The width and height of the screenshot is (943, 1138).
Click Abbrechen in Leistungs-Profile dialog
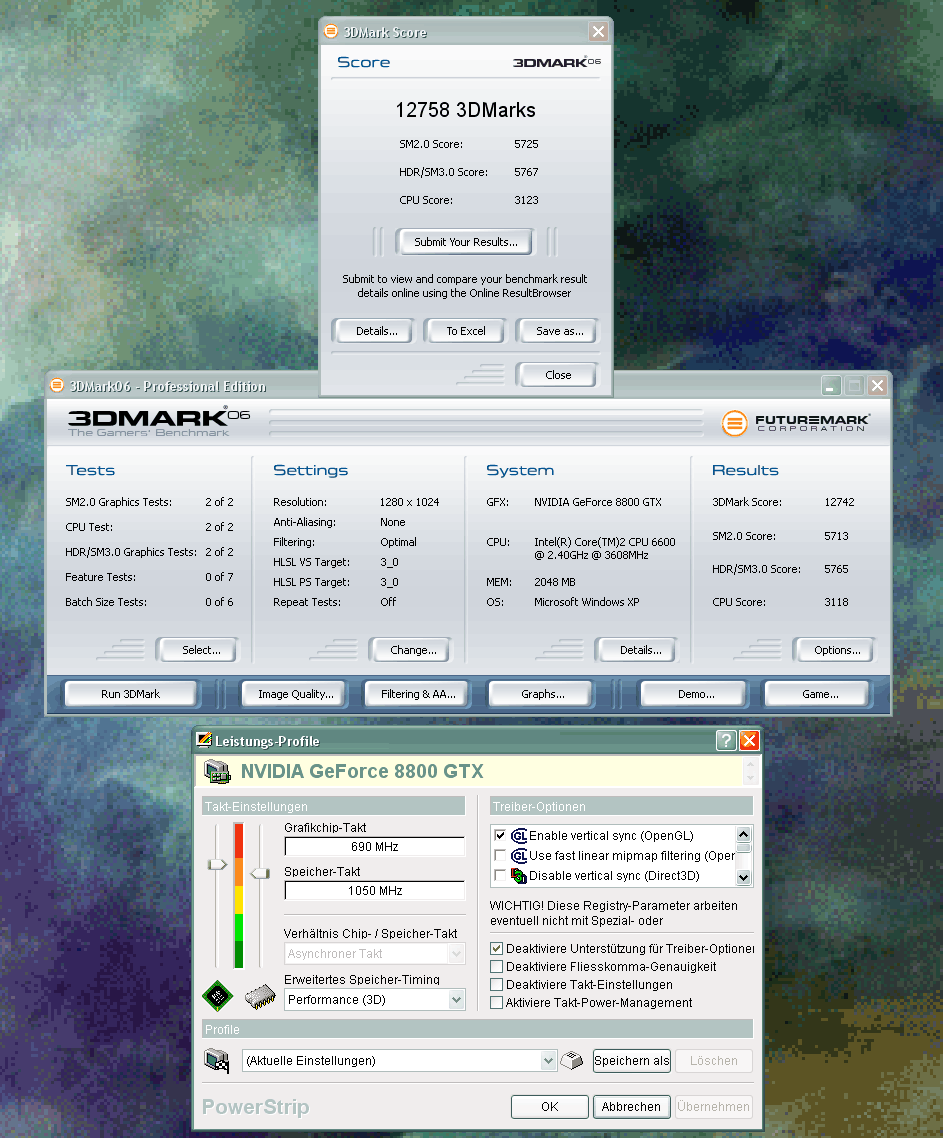[632, 1106]
